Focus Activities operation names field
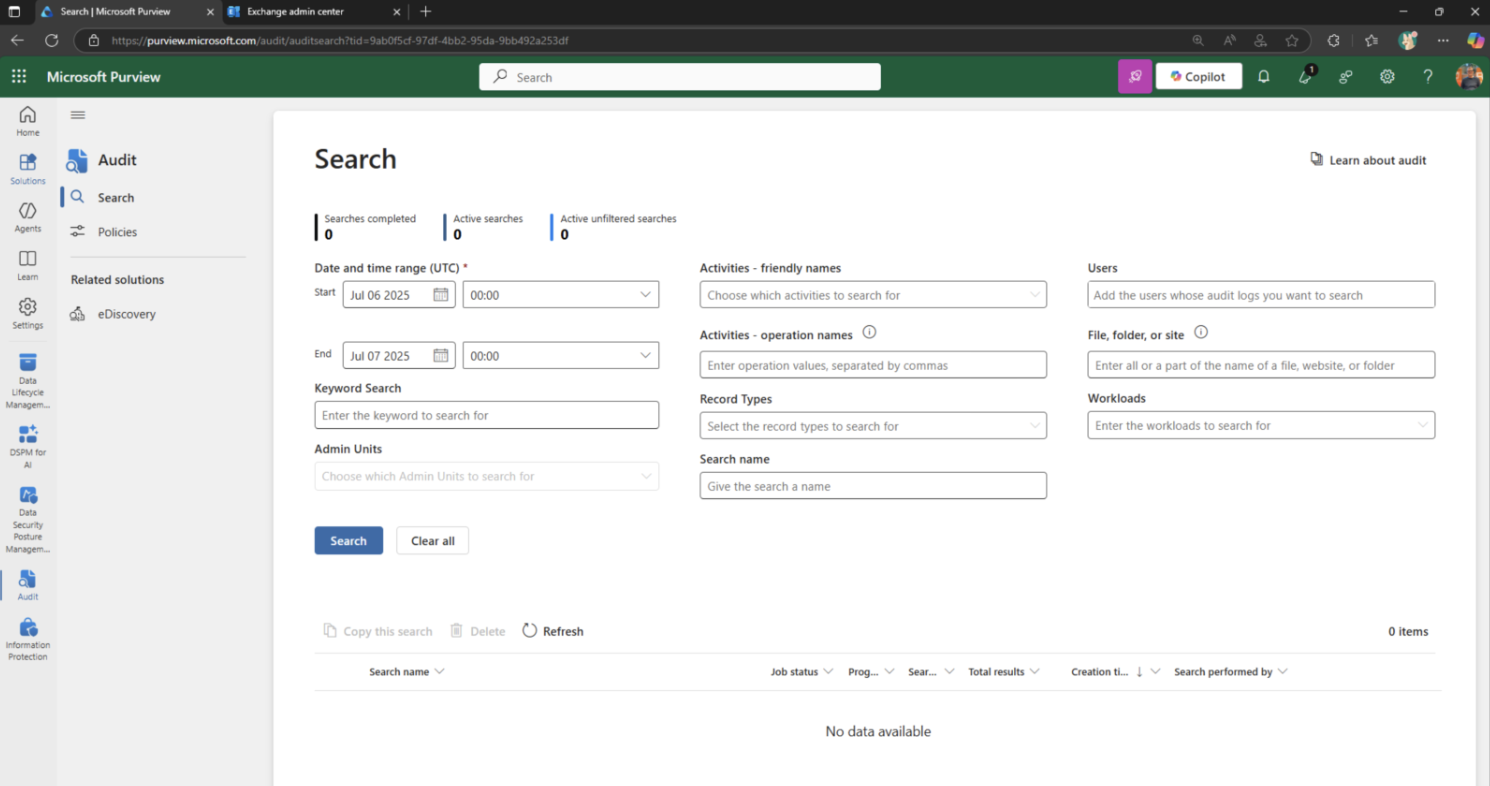The height and width of the screenshot is (786, 1490). point(873,365)
